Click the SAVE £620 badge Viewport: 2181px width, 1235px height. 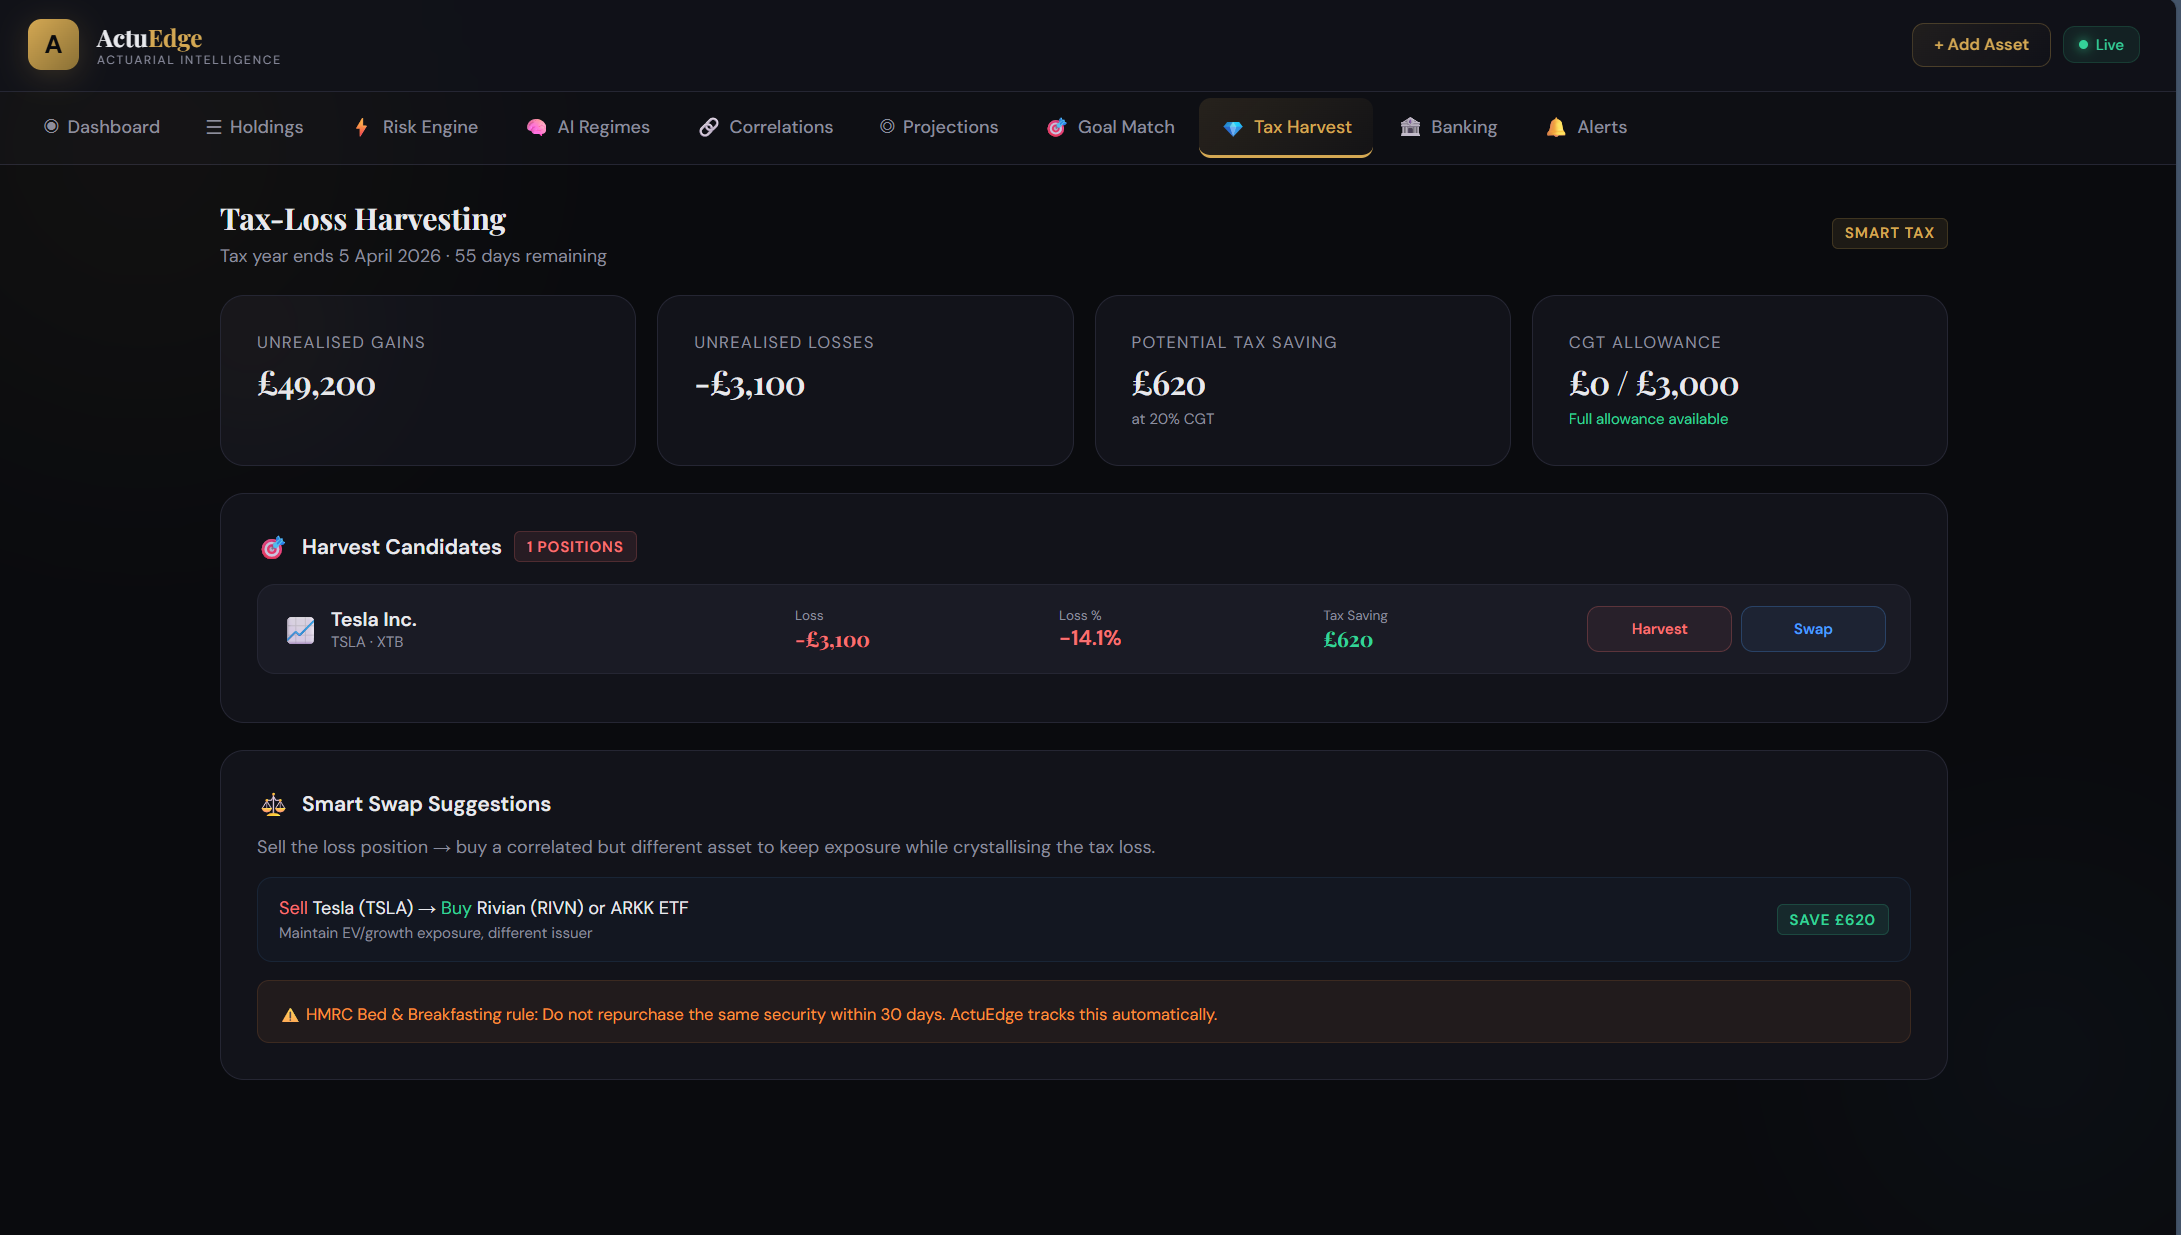tap(1831, 920)
